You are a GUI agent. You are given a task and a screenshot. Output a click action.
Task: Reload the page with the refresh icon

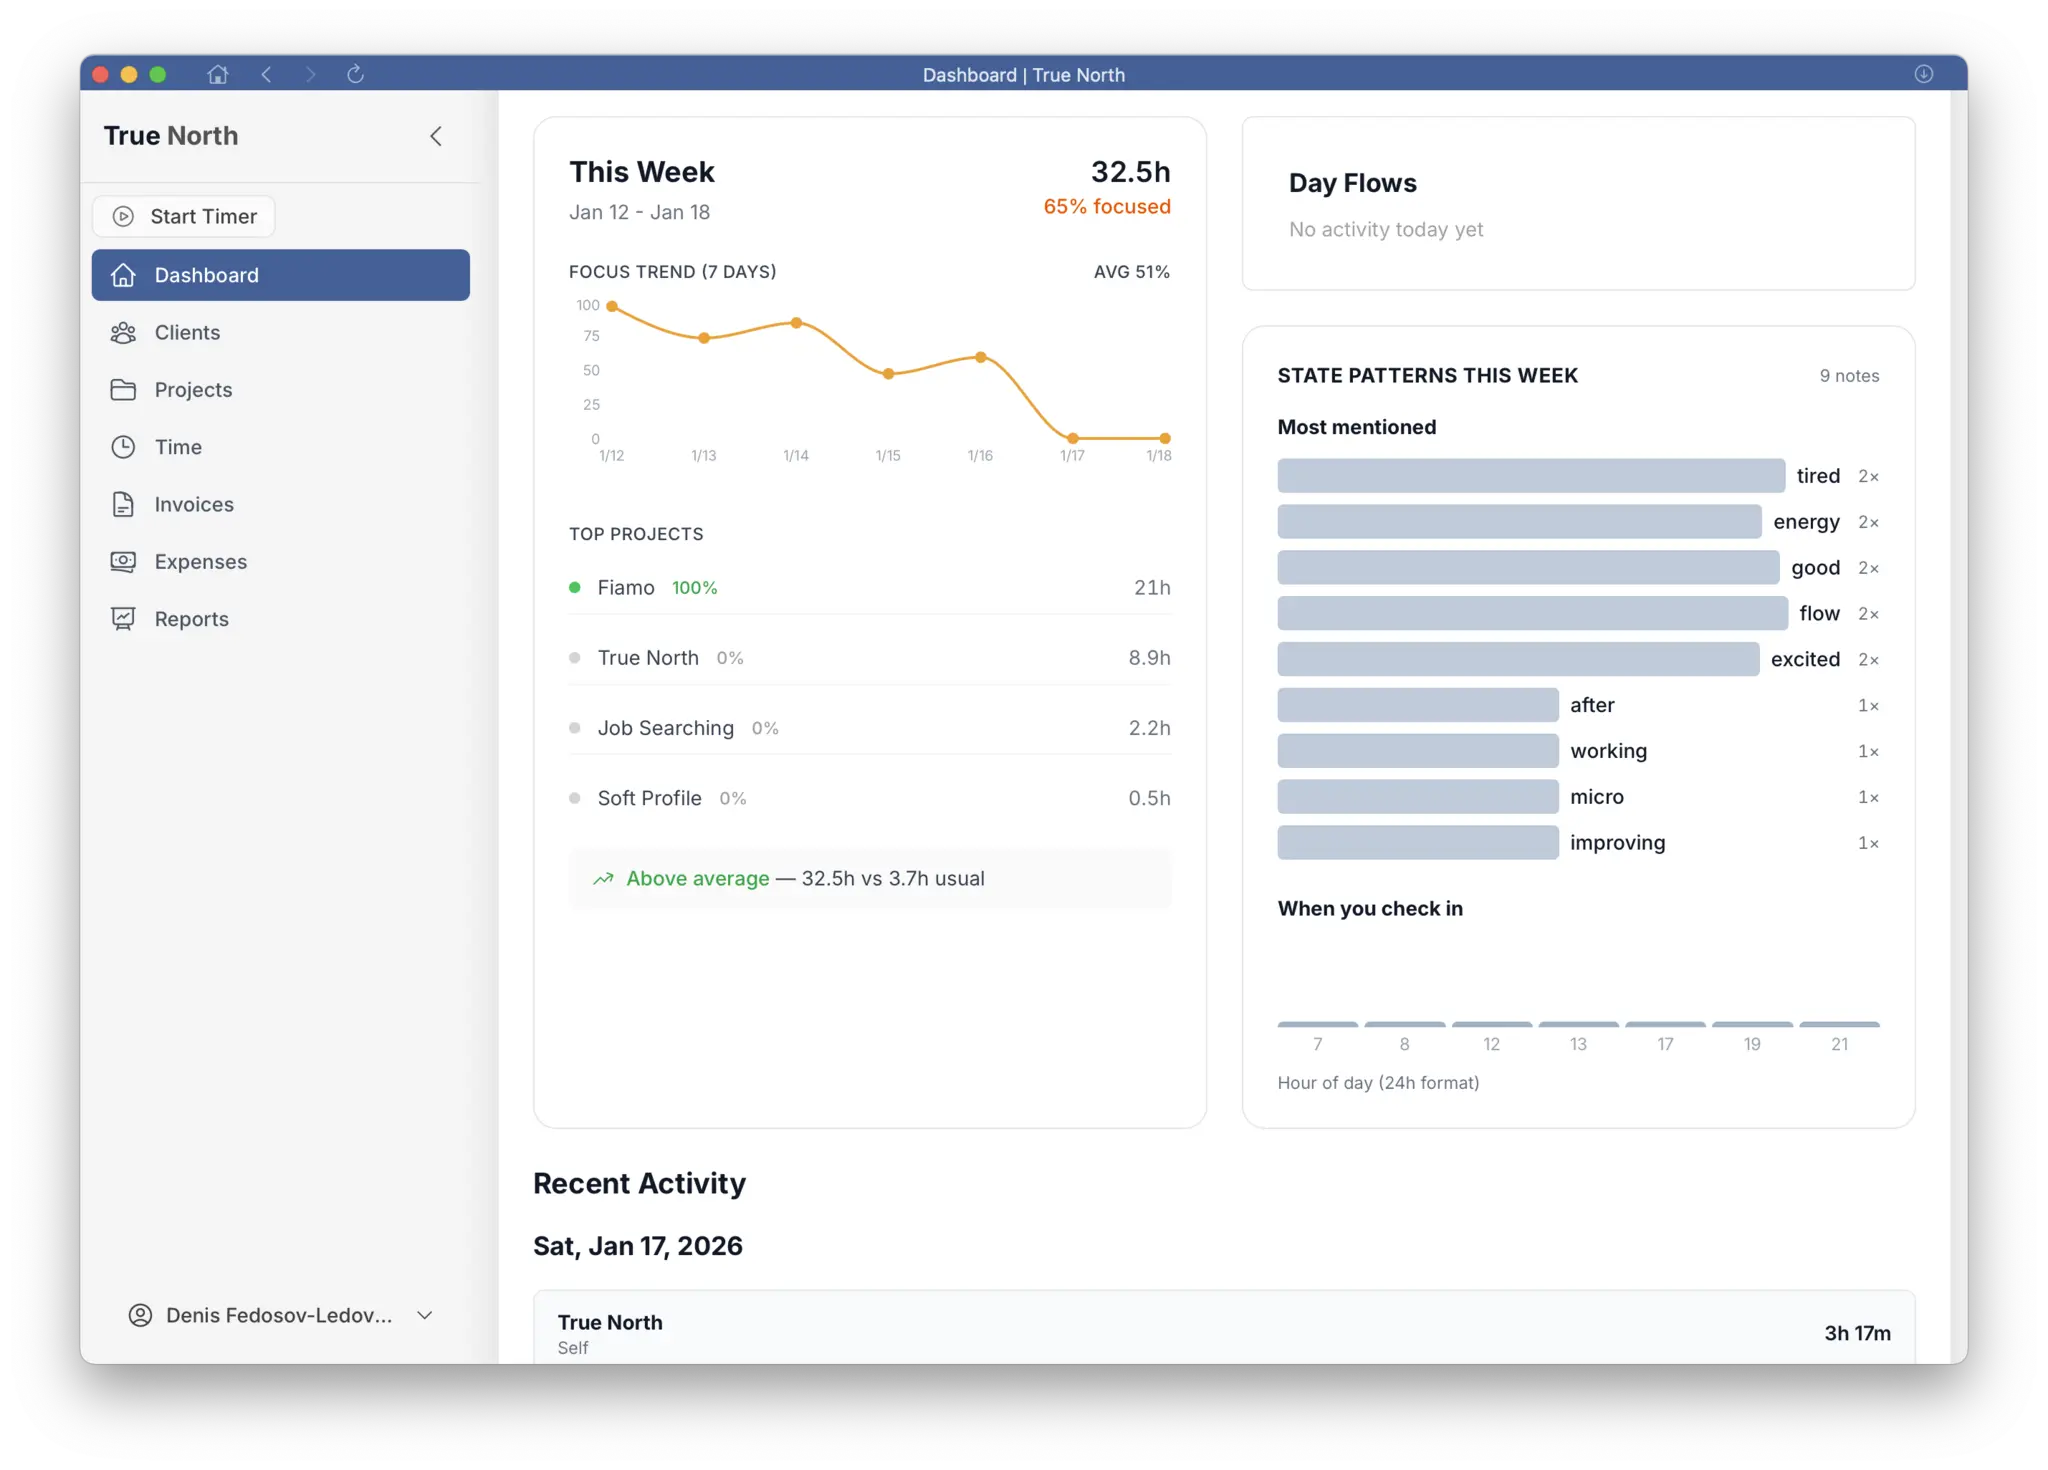pyautogui.click(x=355, y=74)
